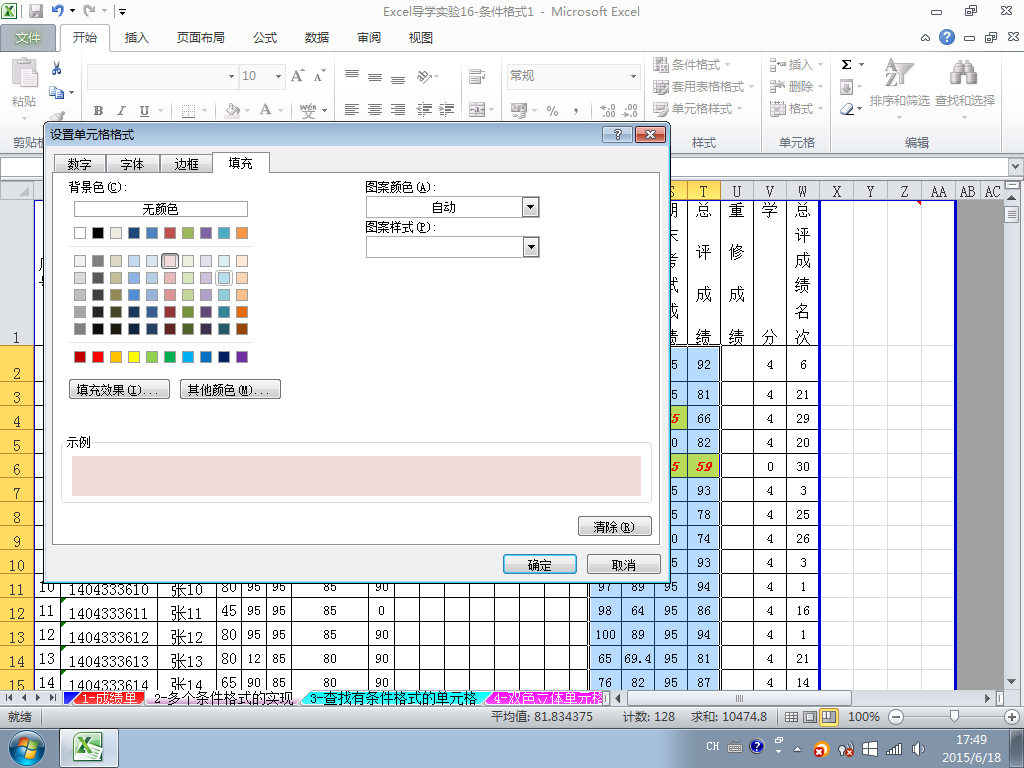Click the dialog help question mark button
The height and width of the screenshot is (768, 1024).
pyautogui.click(x=617, y=135)
